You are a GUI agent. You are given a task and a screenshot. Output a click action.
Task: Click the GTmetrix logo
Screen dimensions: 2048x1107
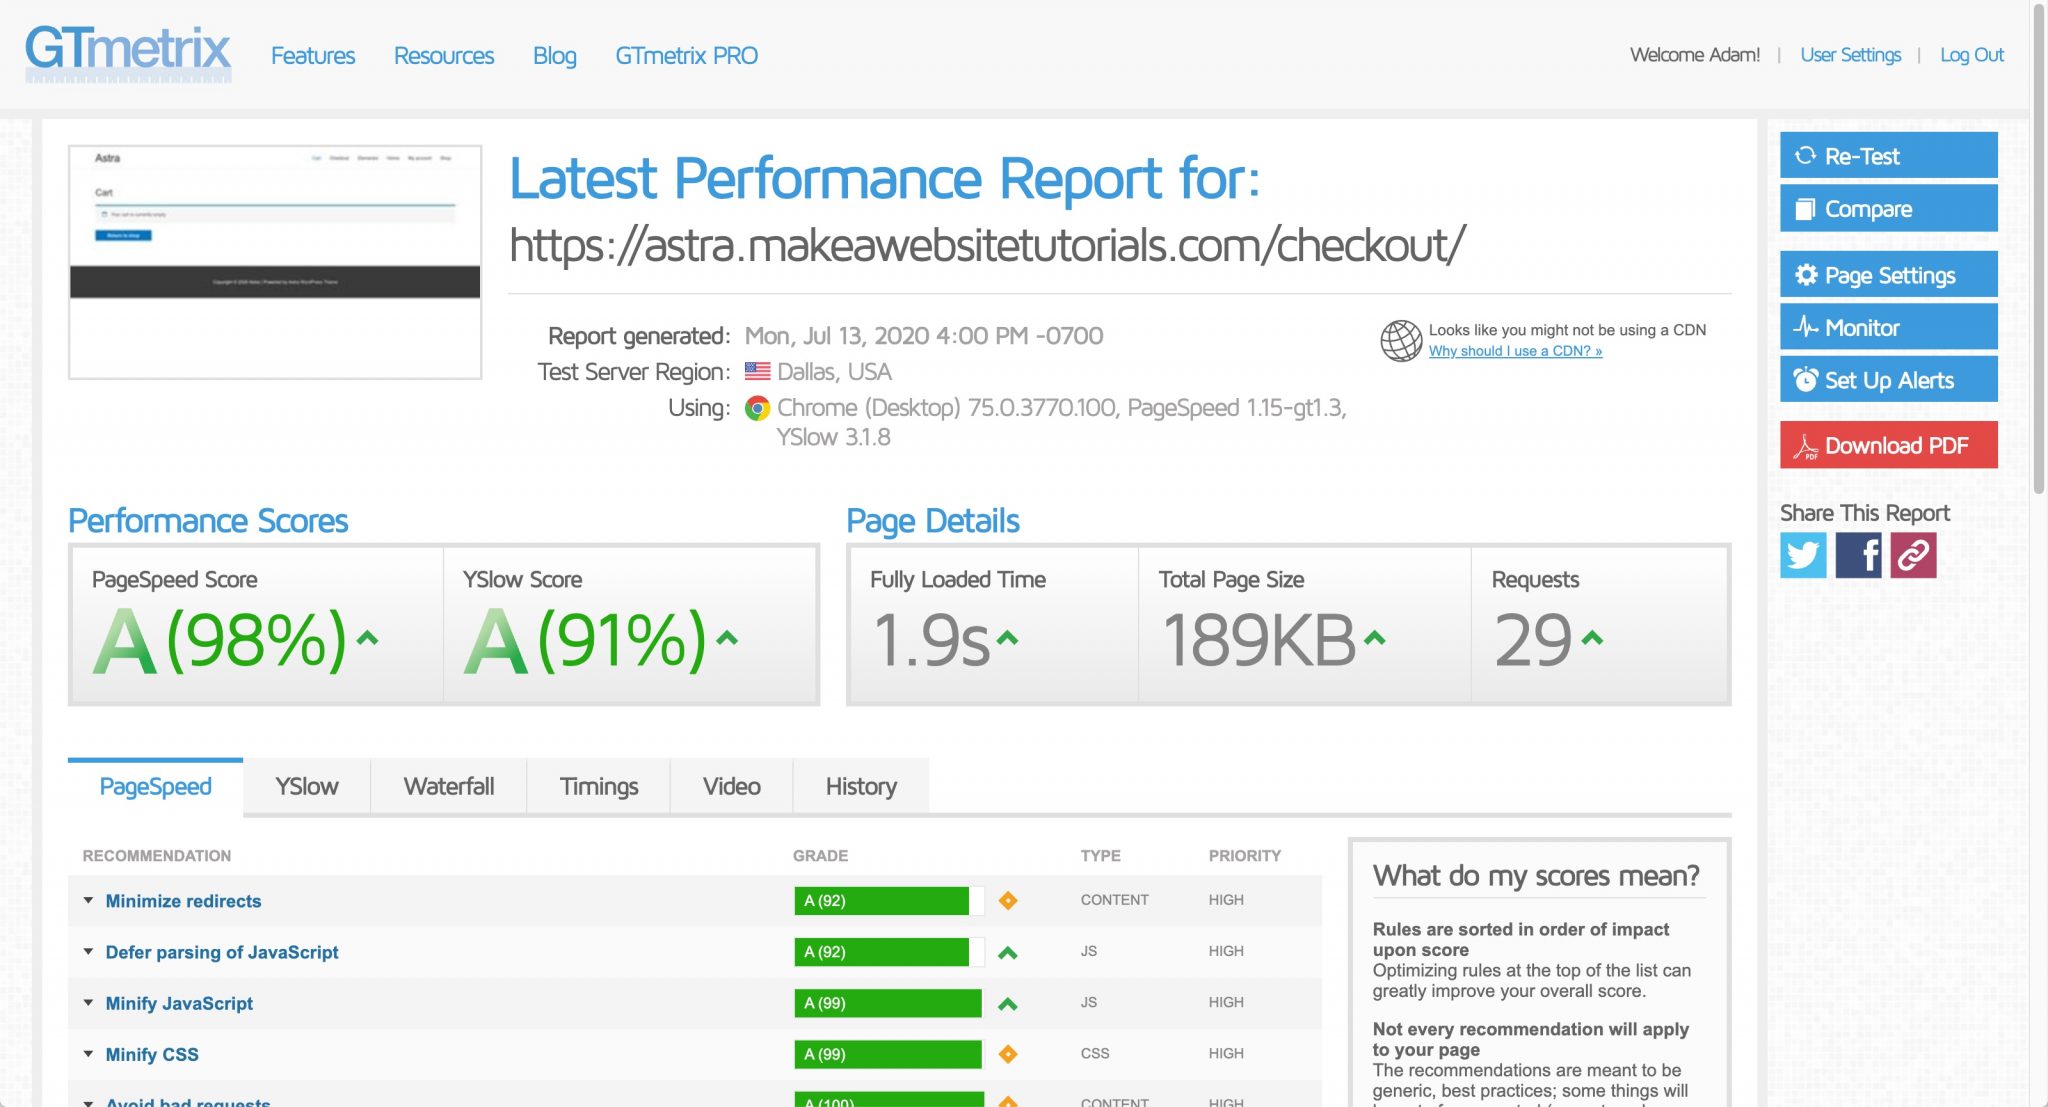[x=128, y=54]
